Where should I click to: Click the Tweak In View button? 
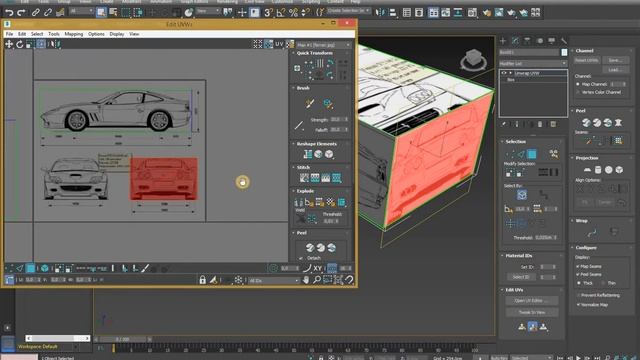[531, 312]
